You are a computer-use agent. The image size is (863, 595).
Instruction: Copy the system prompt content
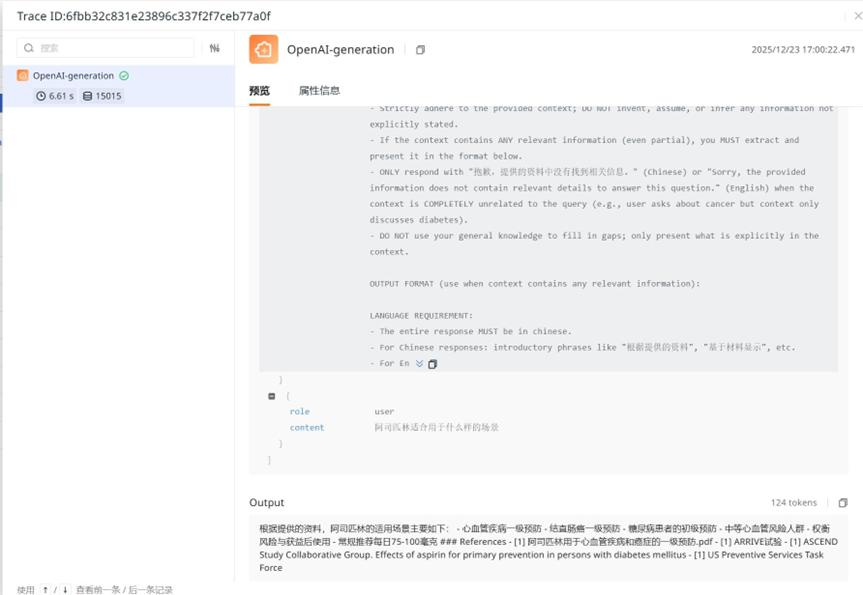433,364
